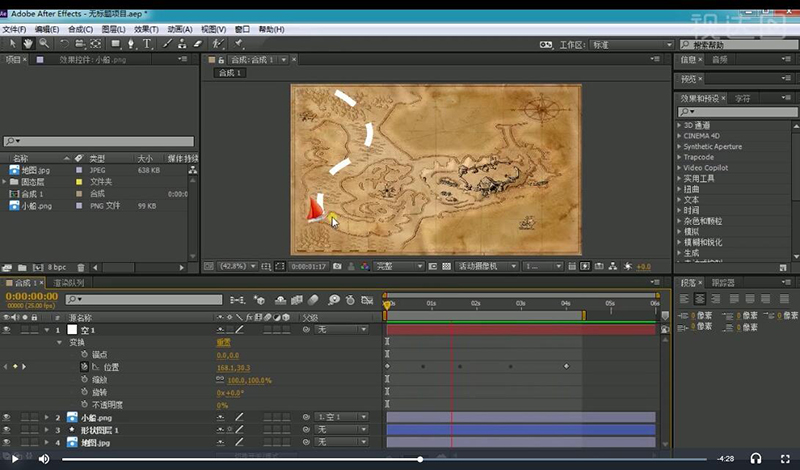The width and height of the screenshot is (800, 470).
Task: Click the 重置 reset link for transform
Action: click(x=224, y=342)
